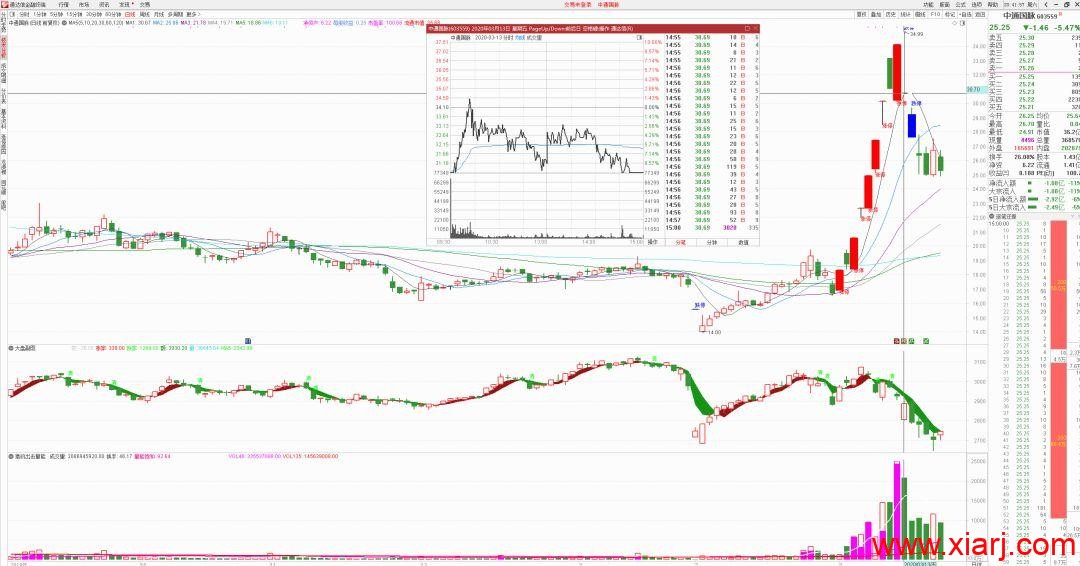1080x566 pixels.
Task: Click the 交易未登录 login link
Action: pos(578,4)
